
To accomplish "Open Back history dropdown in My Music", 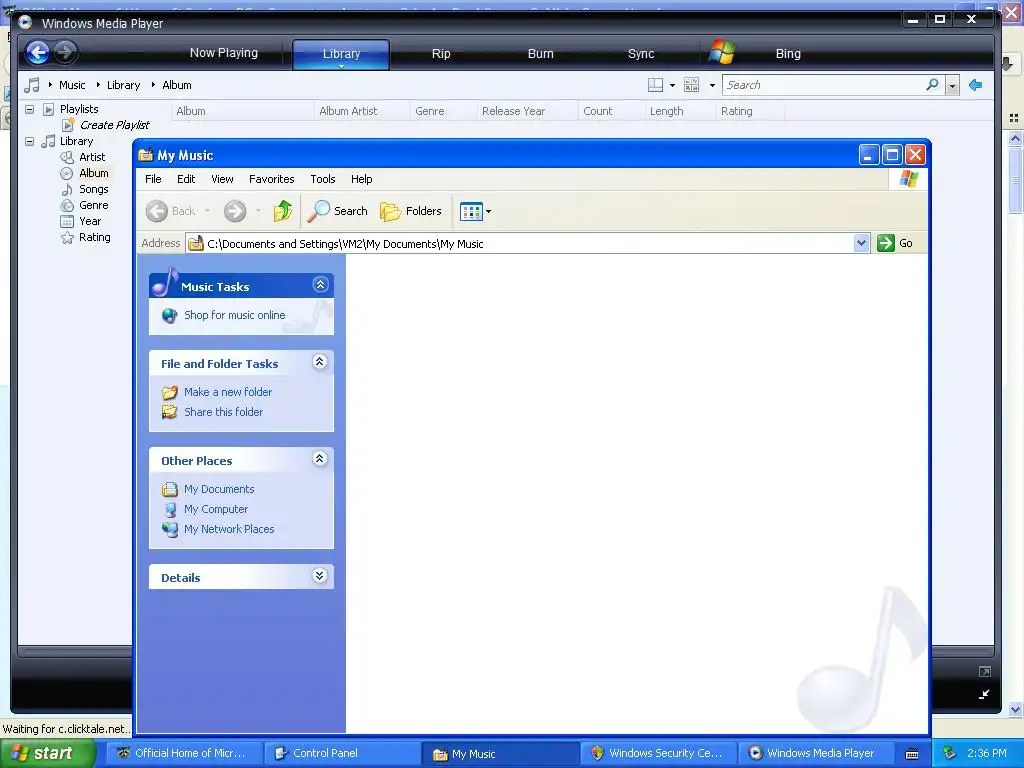I will coord(207,211).
